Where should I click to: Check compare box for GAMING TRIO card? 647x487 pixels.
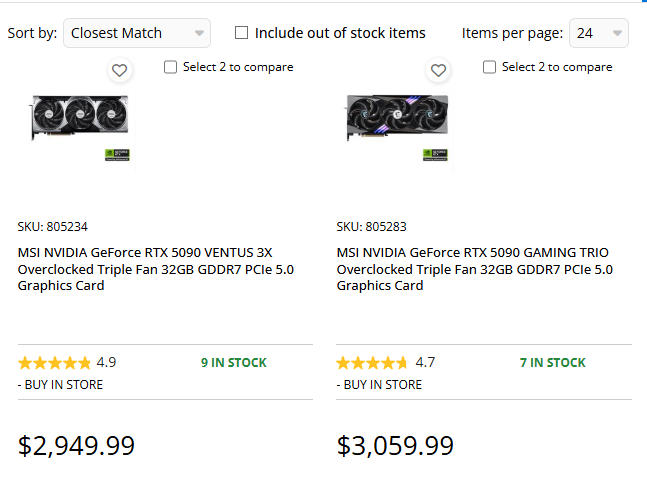[489, 67]
